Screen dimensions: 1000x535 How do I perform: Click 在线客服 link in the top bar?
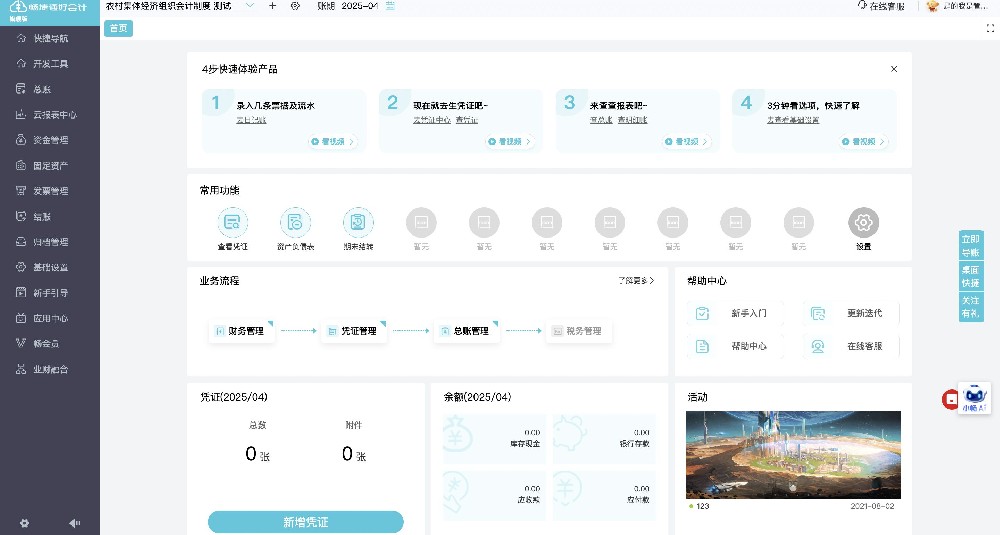882,6
